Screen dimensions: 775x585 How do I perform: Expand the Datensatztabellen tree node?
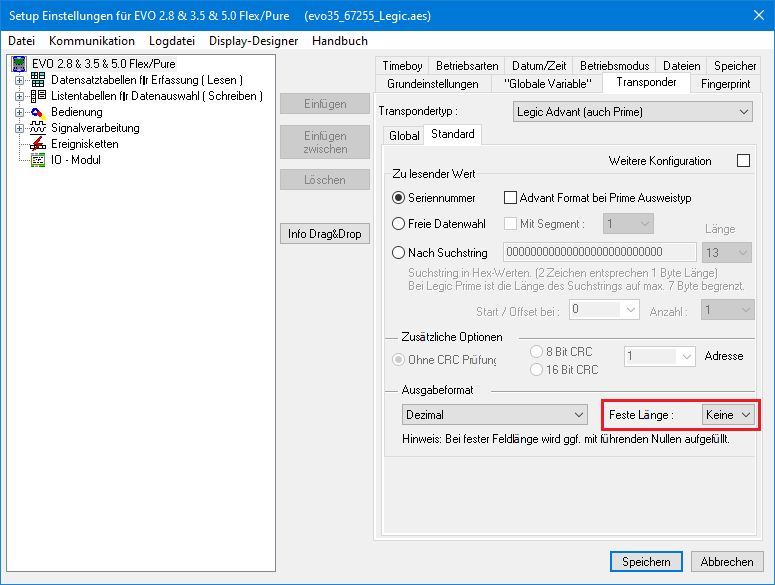(19, 80)
